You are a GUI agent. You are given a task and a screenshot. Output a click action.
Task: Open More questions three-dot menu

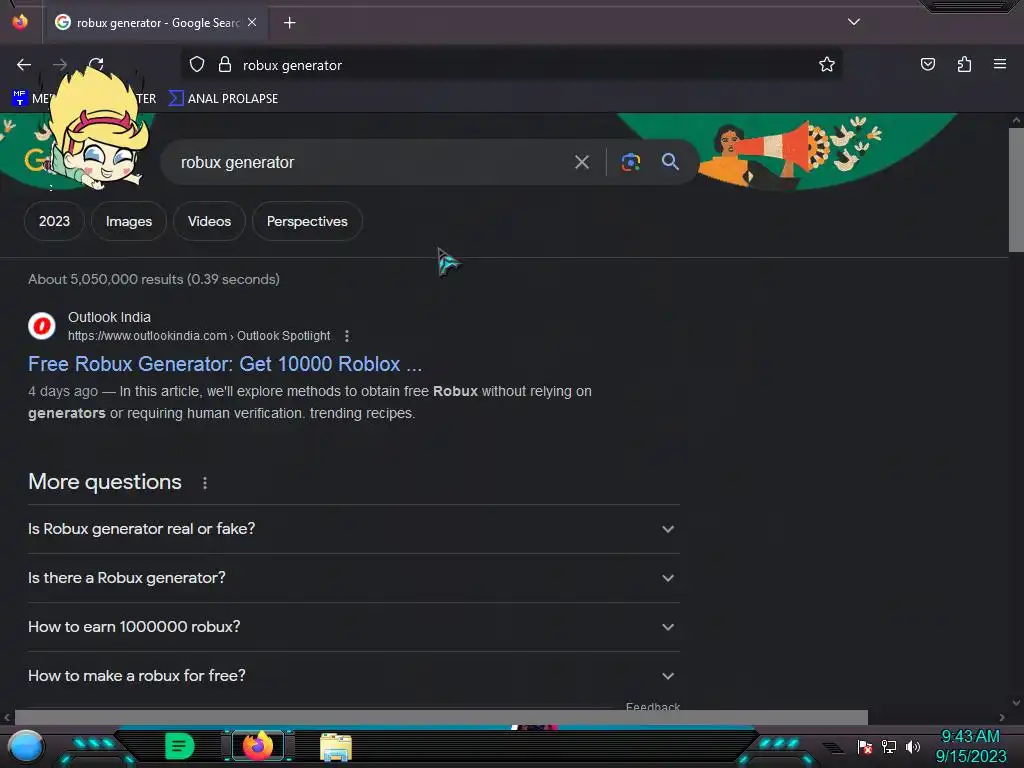point(205,483)
